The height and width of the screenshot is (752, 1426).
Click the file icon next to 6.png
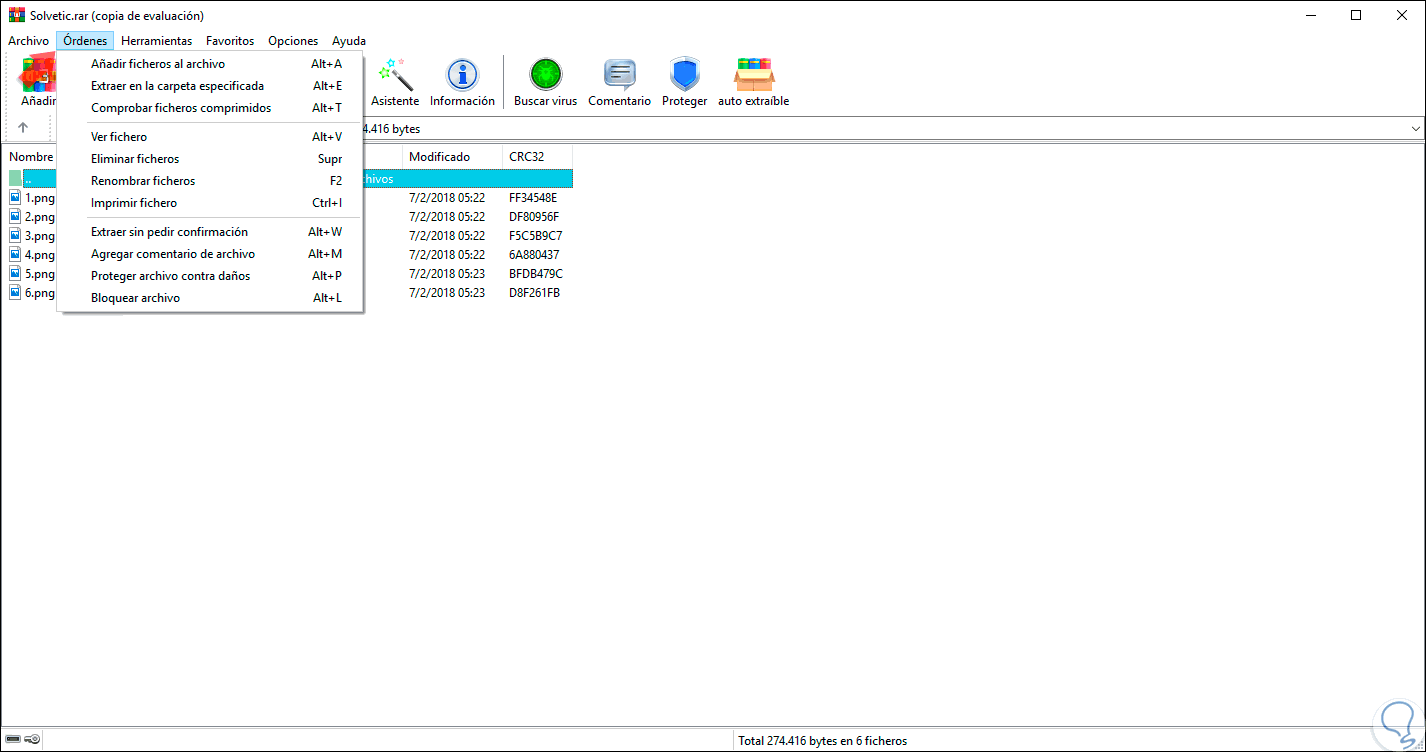coord(15,292)
